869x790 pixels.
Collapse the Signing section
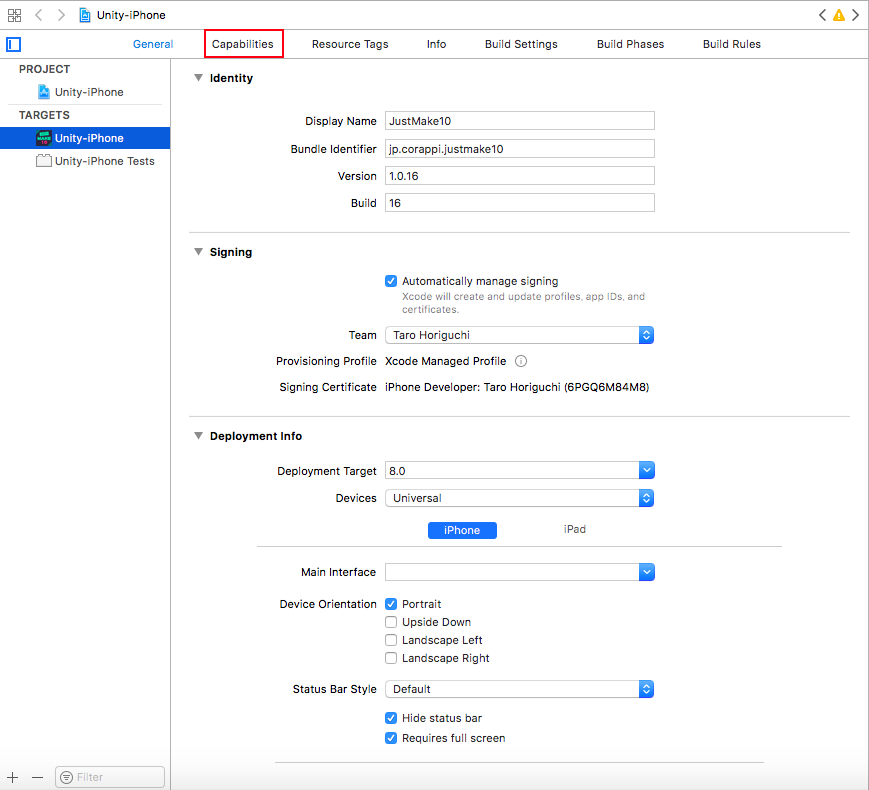198,252
